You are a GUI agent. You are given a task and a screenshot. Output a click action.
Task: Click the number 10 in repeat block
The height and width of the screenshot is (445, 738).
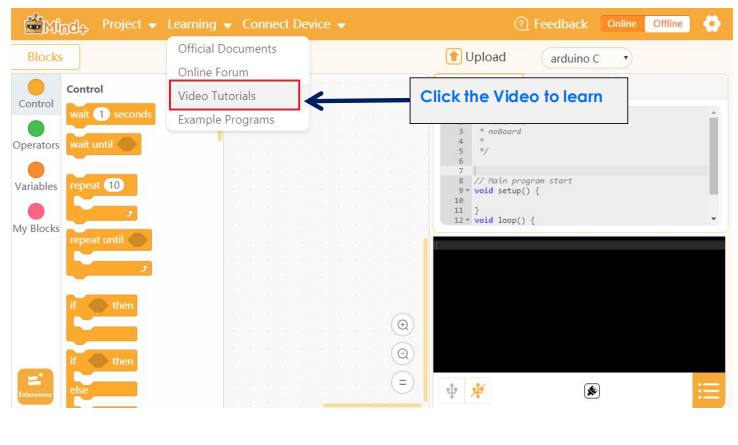pyautogui.click(x=114, y=186)
